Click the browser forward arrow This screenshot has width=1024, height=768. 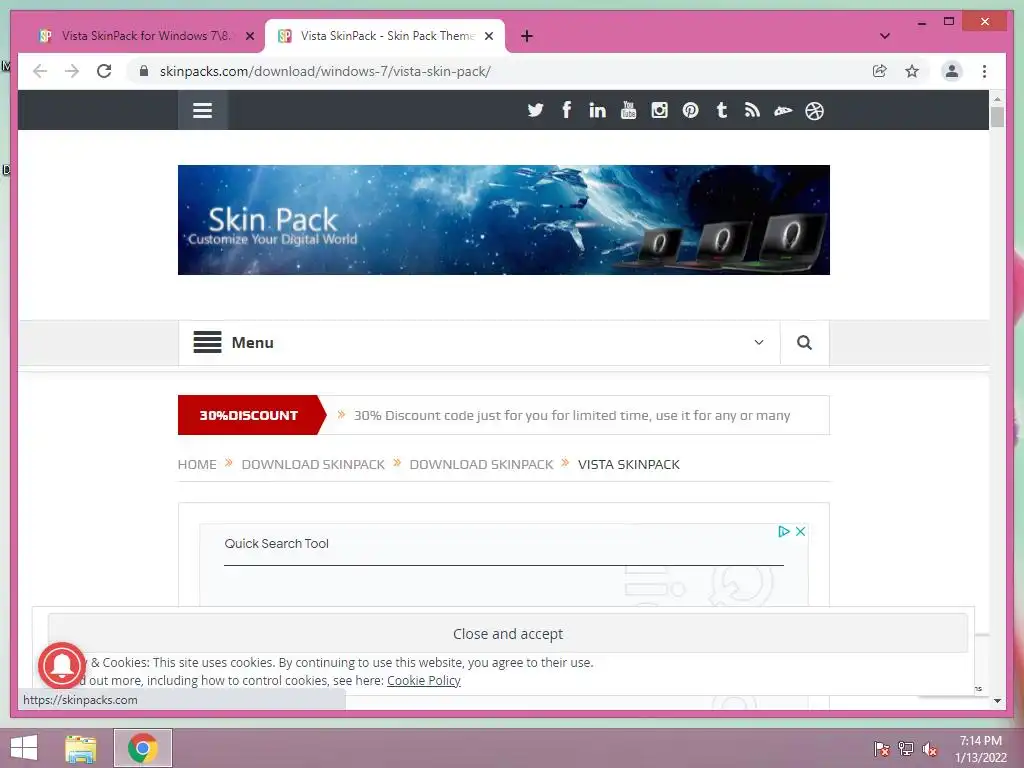pyautogui.click(x=72, y=71)
